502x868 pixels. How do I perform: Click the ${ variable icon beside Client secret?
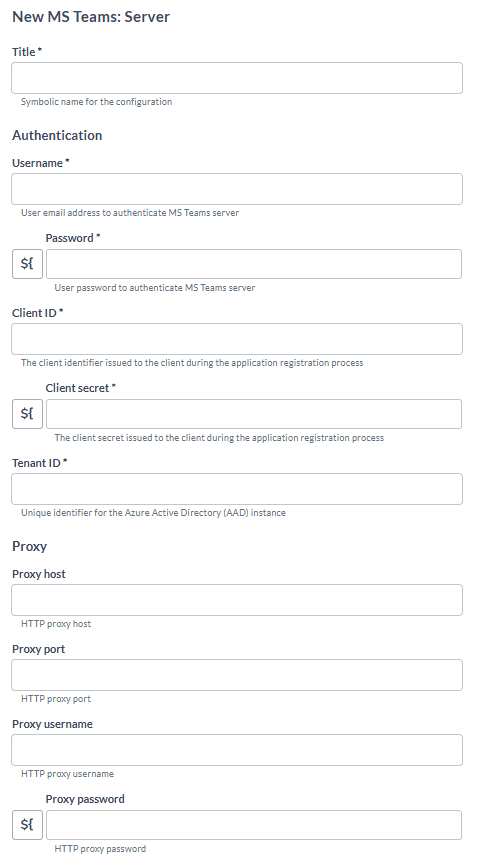coord(27,414)
